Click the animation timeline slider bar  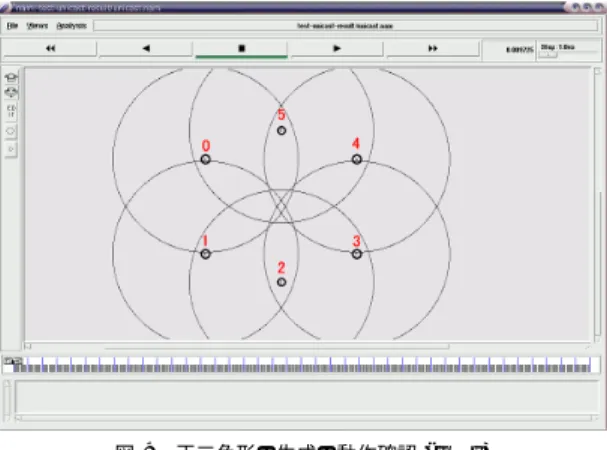coord(302,365)
